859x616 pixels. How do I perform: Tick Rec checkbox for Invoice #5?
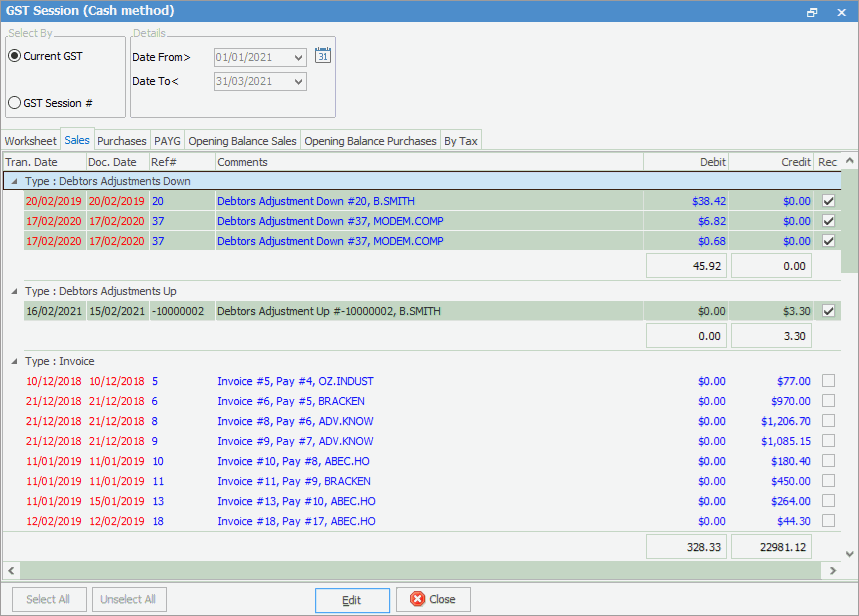(828, 381)
